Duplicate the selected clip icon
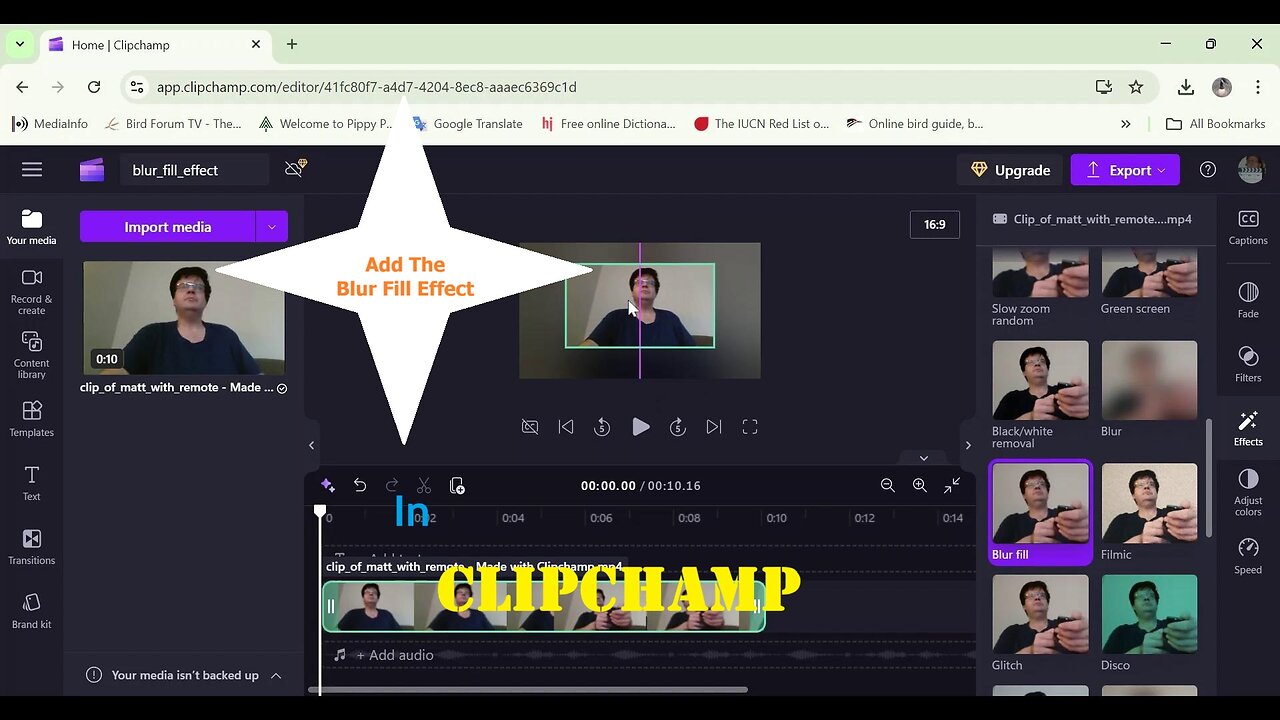This screenshot has height=720, width=1280. pos(457,485)
